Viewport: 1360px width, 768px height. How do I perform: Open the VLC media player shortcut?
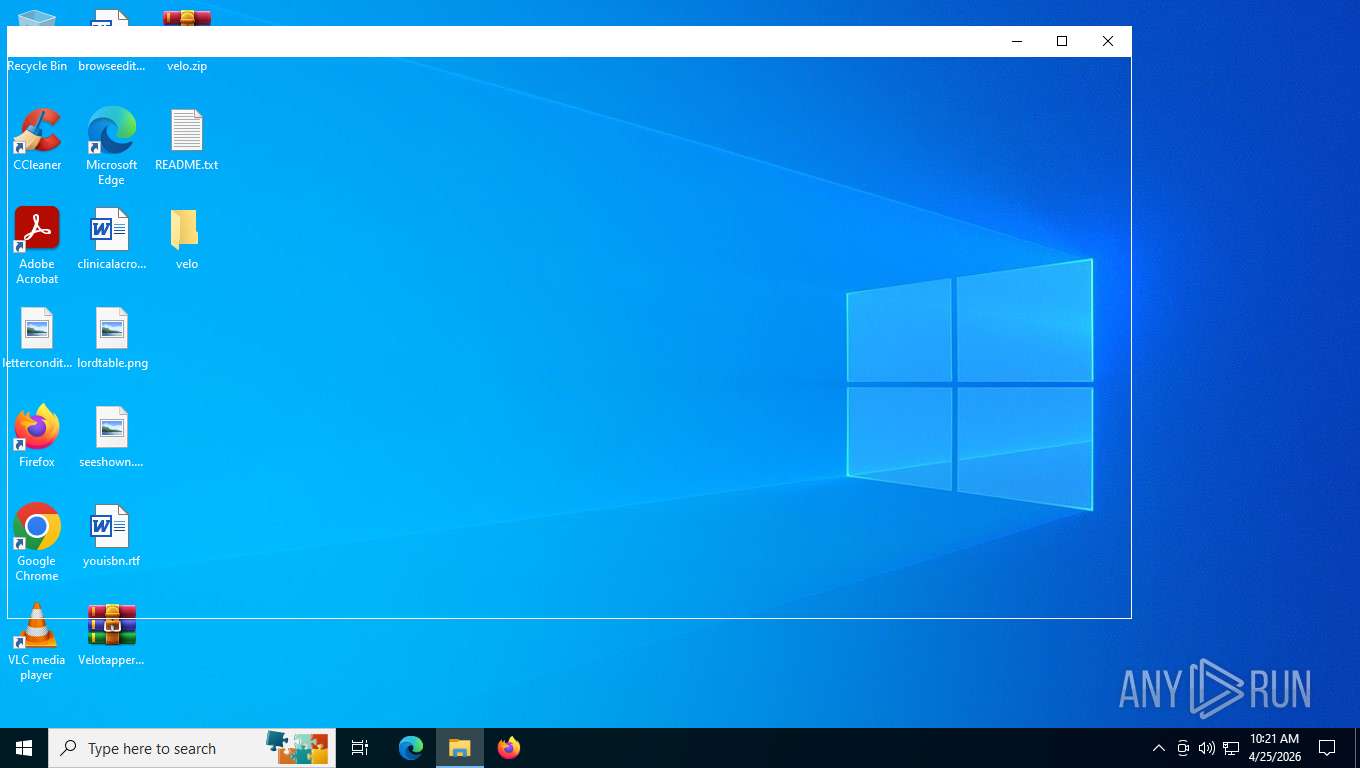[37, 641]
